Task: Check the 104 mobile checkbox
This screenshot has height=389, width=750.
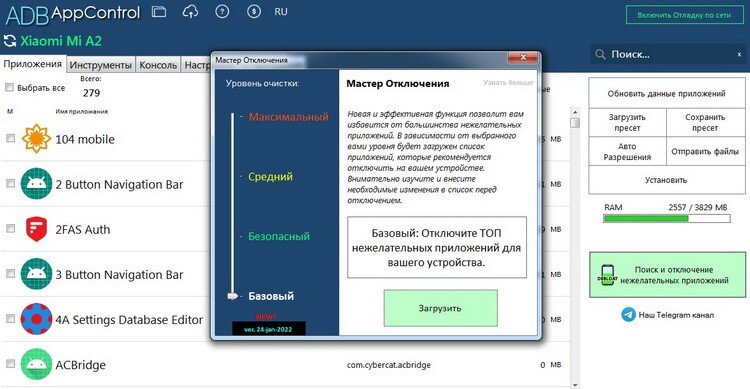Action: 10,138
